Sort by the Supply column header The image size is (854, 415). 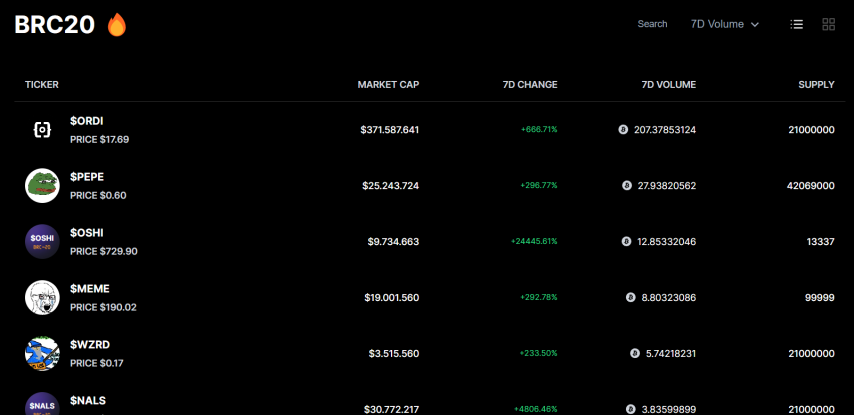click(x=816, y=85)
